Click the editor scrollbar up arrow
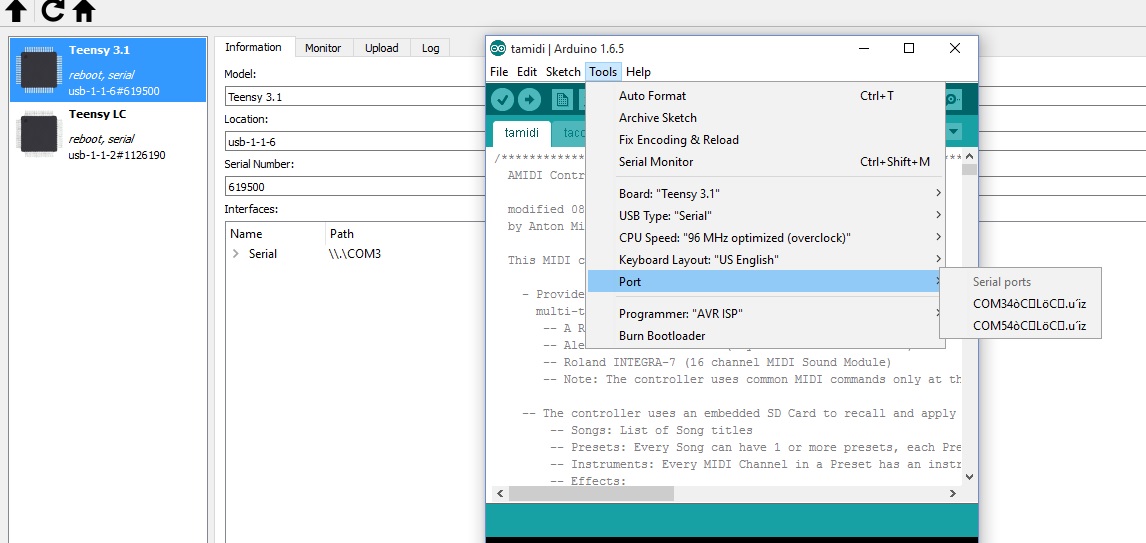 click(969, 156)
